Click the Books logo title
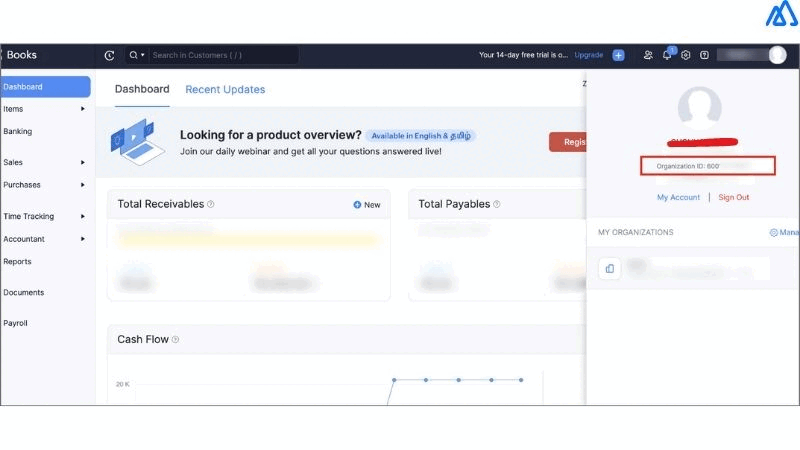This screenshot has height=450, width=800. click(x=21, y=55)
